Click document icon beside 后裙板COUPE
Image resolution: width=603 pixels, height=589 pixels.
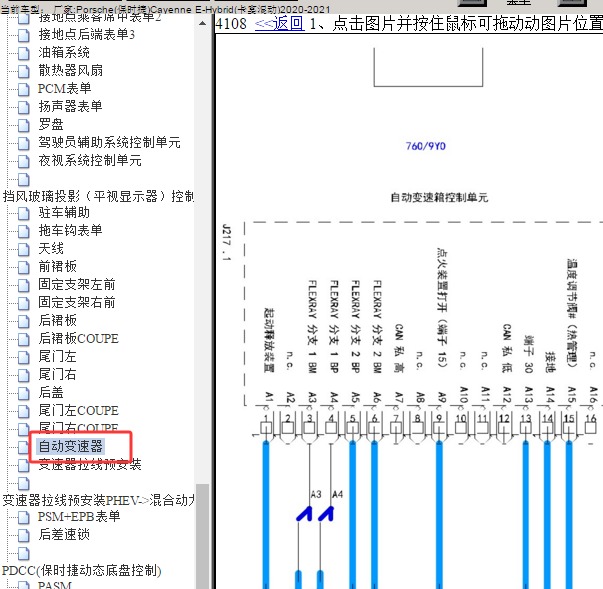click(x=23, y=339)
